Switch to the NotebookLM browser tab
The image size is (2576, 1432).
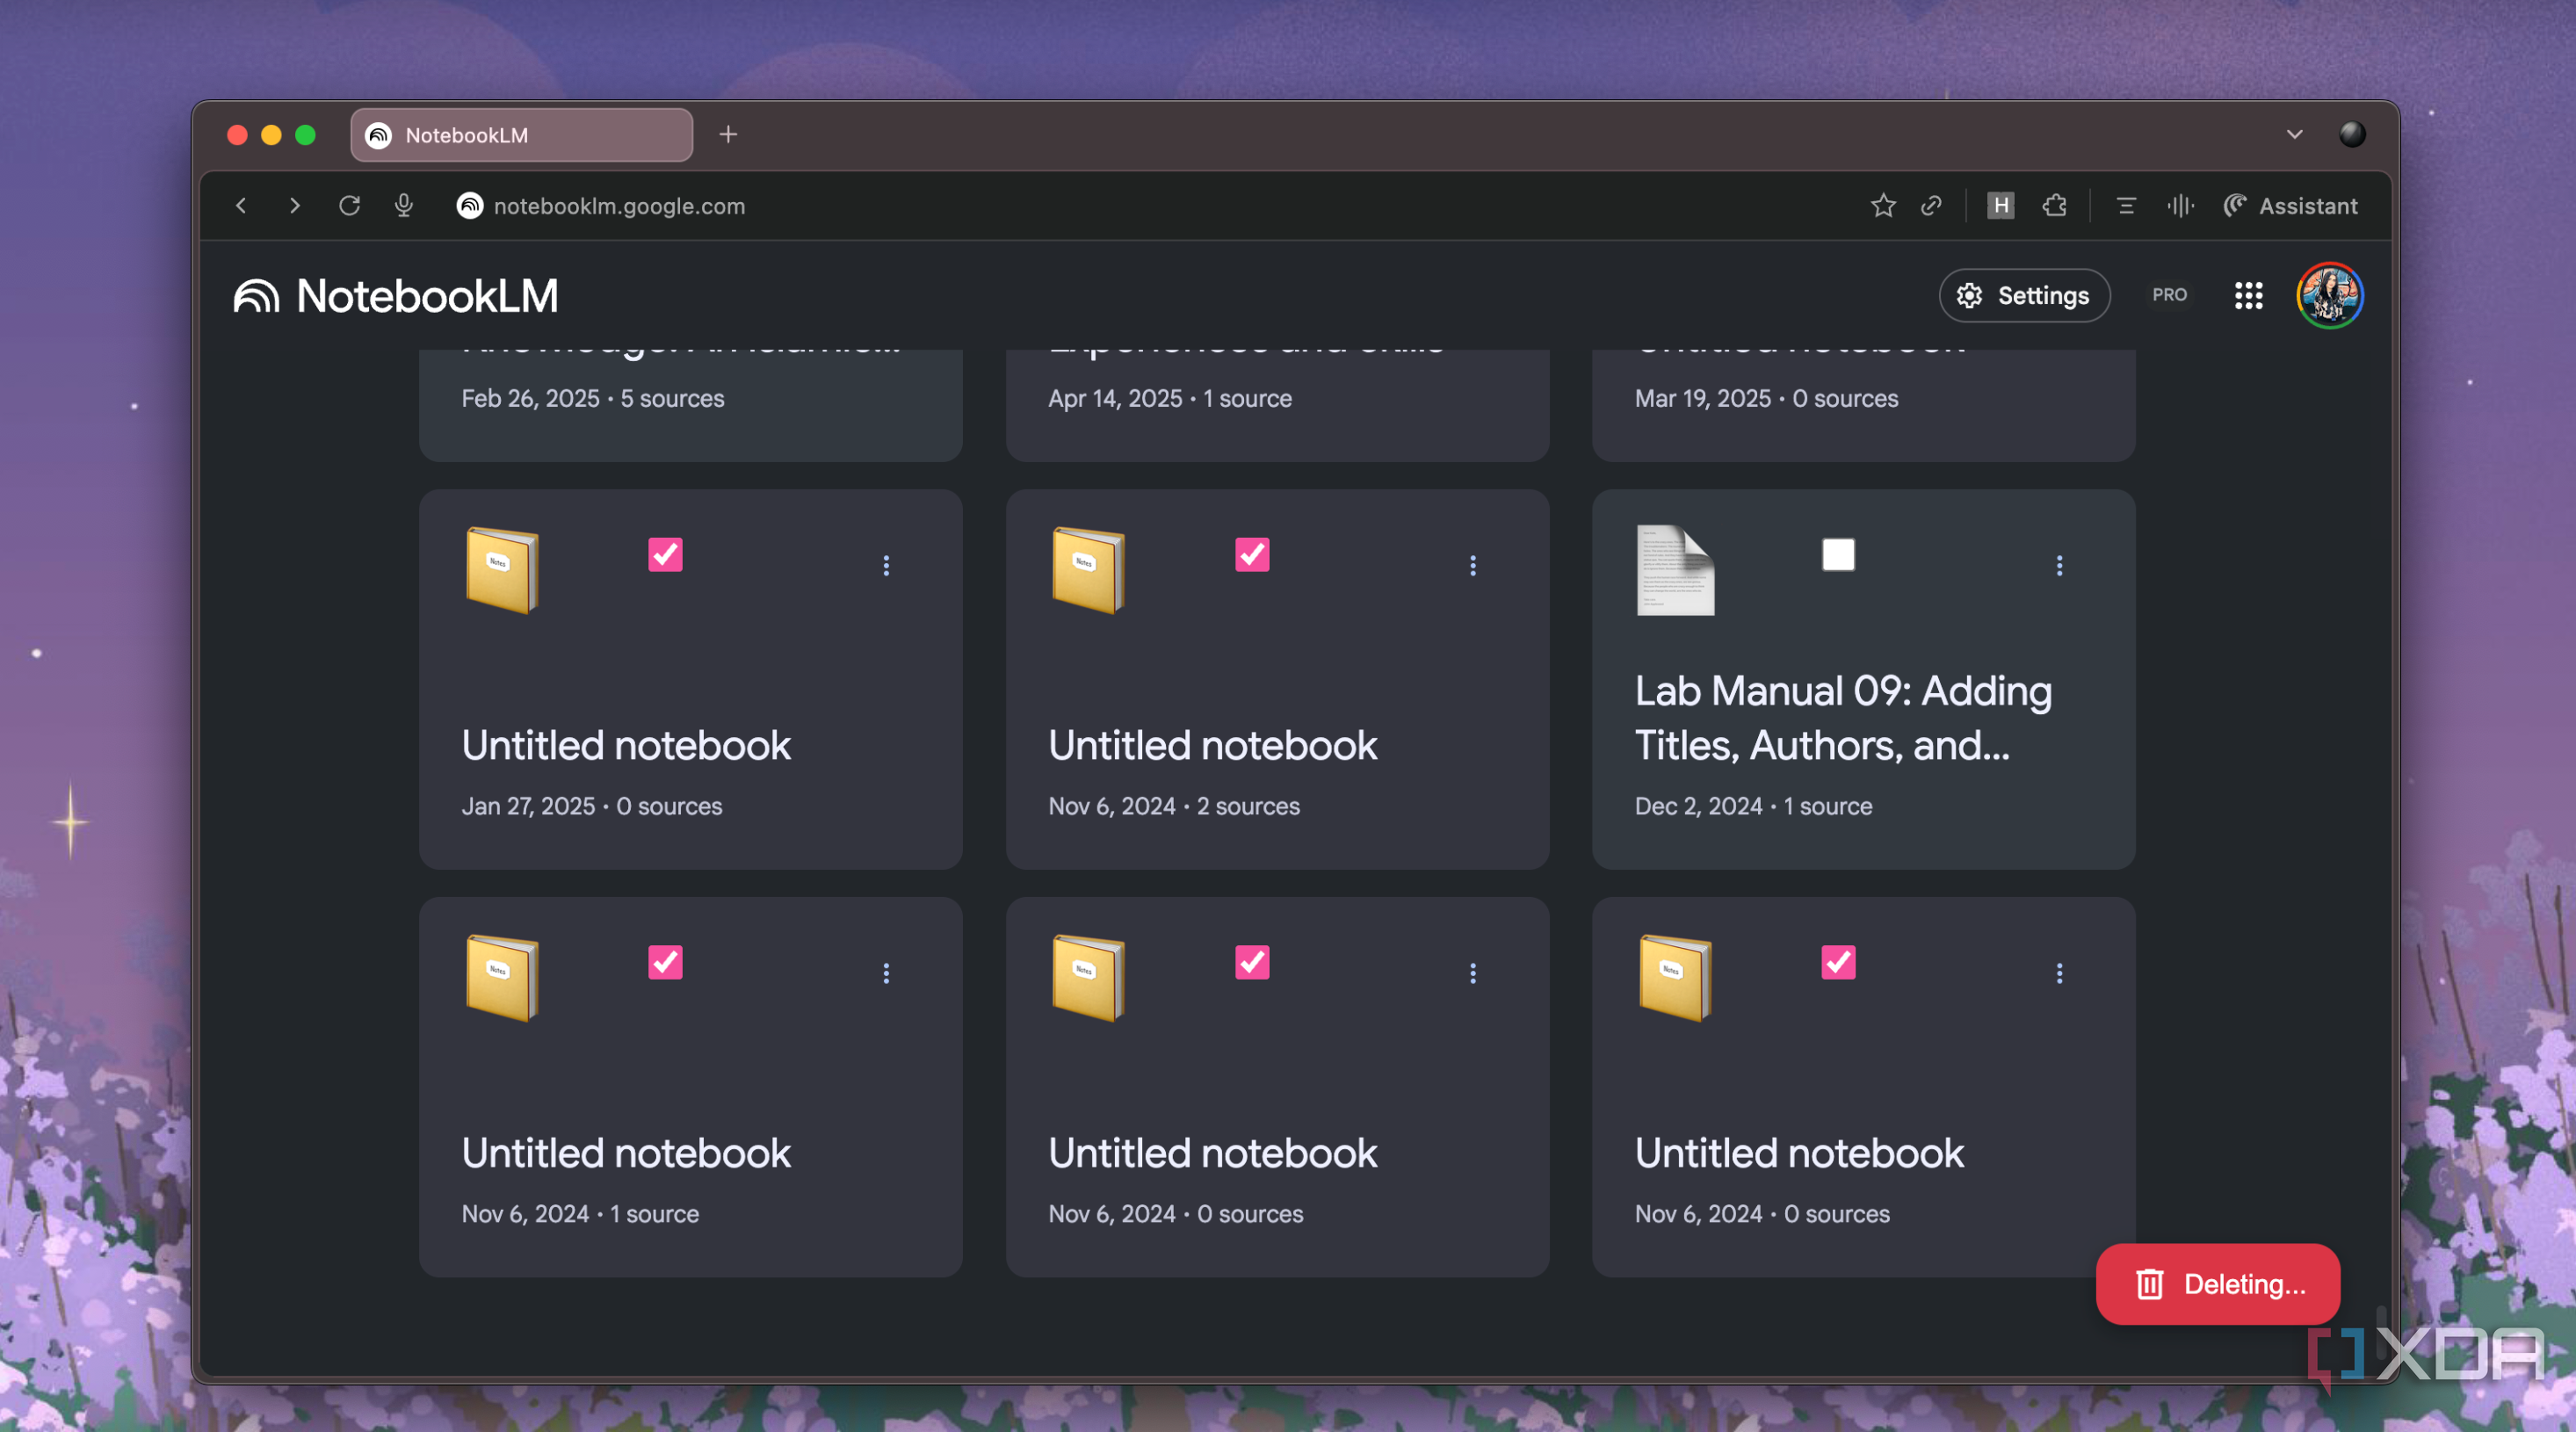[521, 135]
